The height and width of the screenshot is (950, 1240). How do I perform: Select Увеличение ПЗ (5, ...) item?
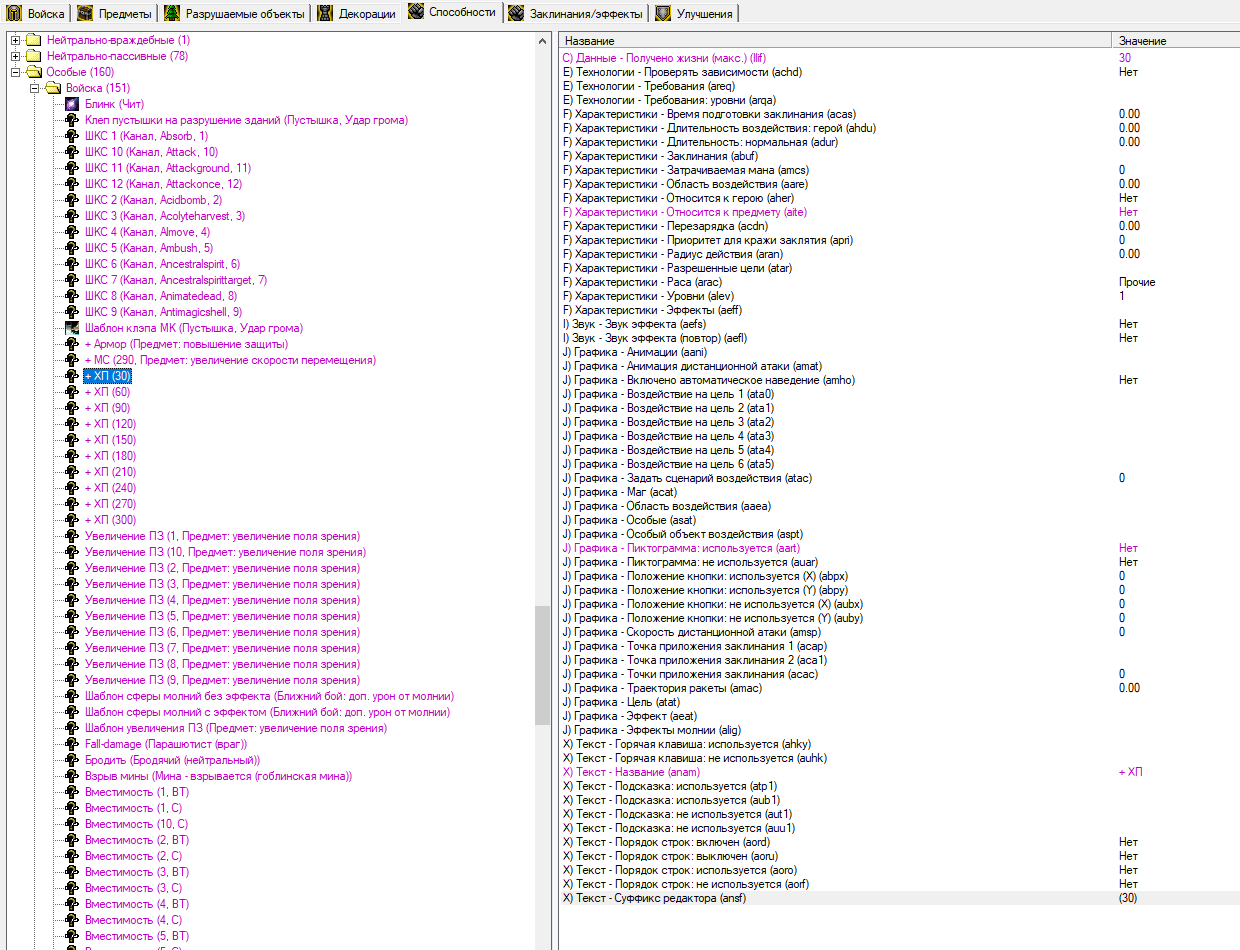pos(222,616)
